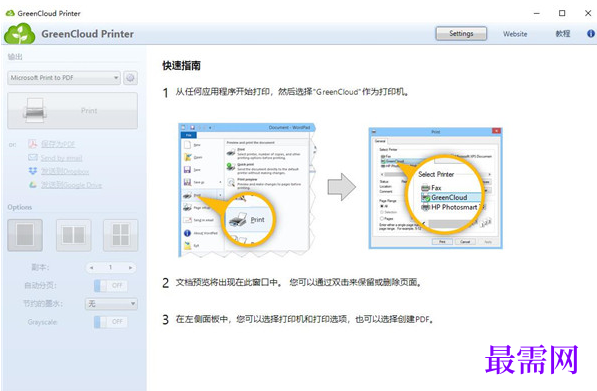Image resolution: width=597 pixels, height=391 pixels.
Task: Click the 保存为PDF link
Action: point(58,144)
